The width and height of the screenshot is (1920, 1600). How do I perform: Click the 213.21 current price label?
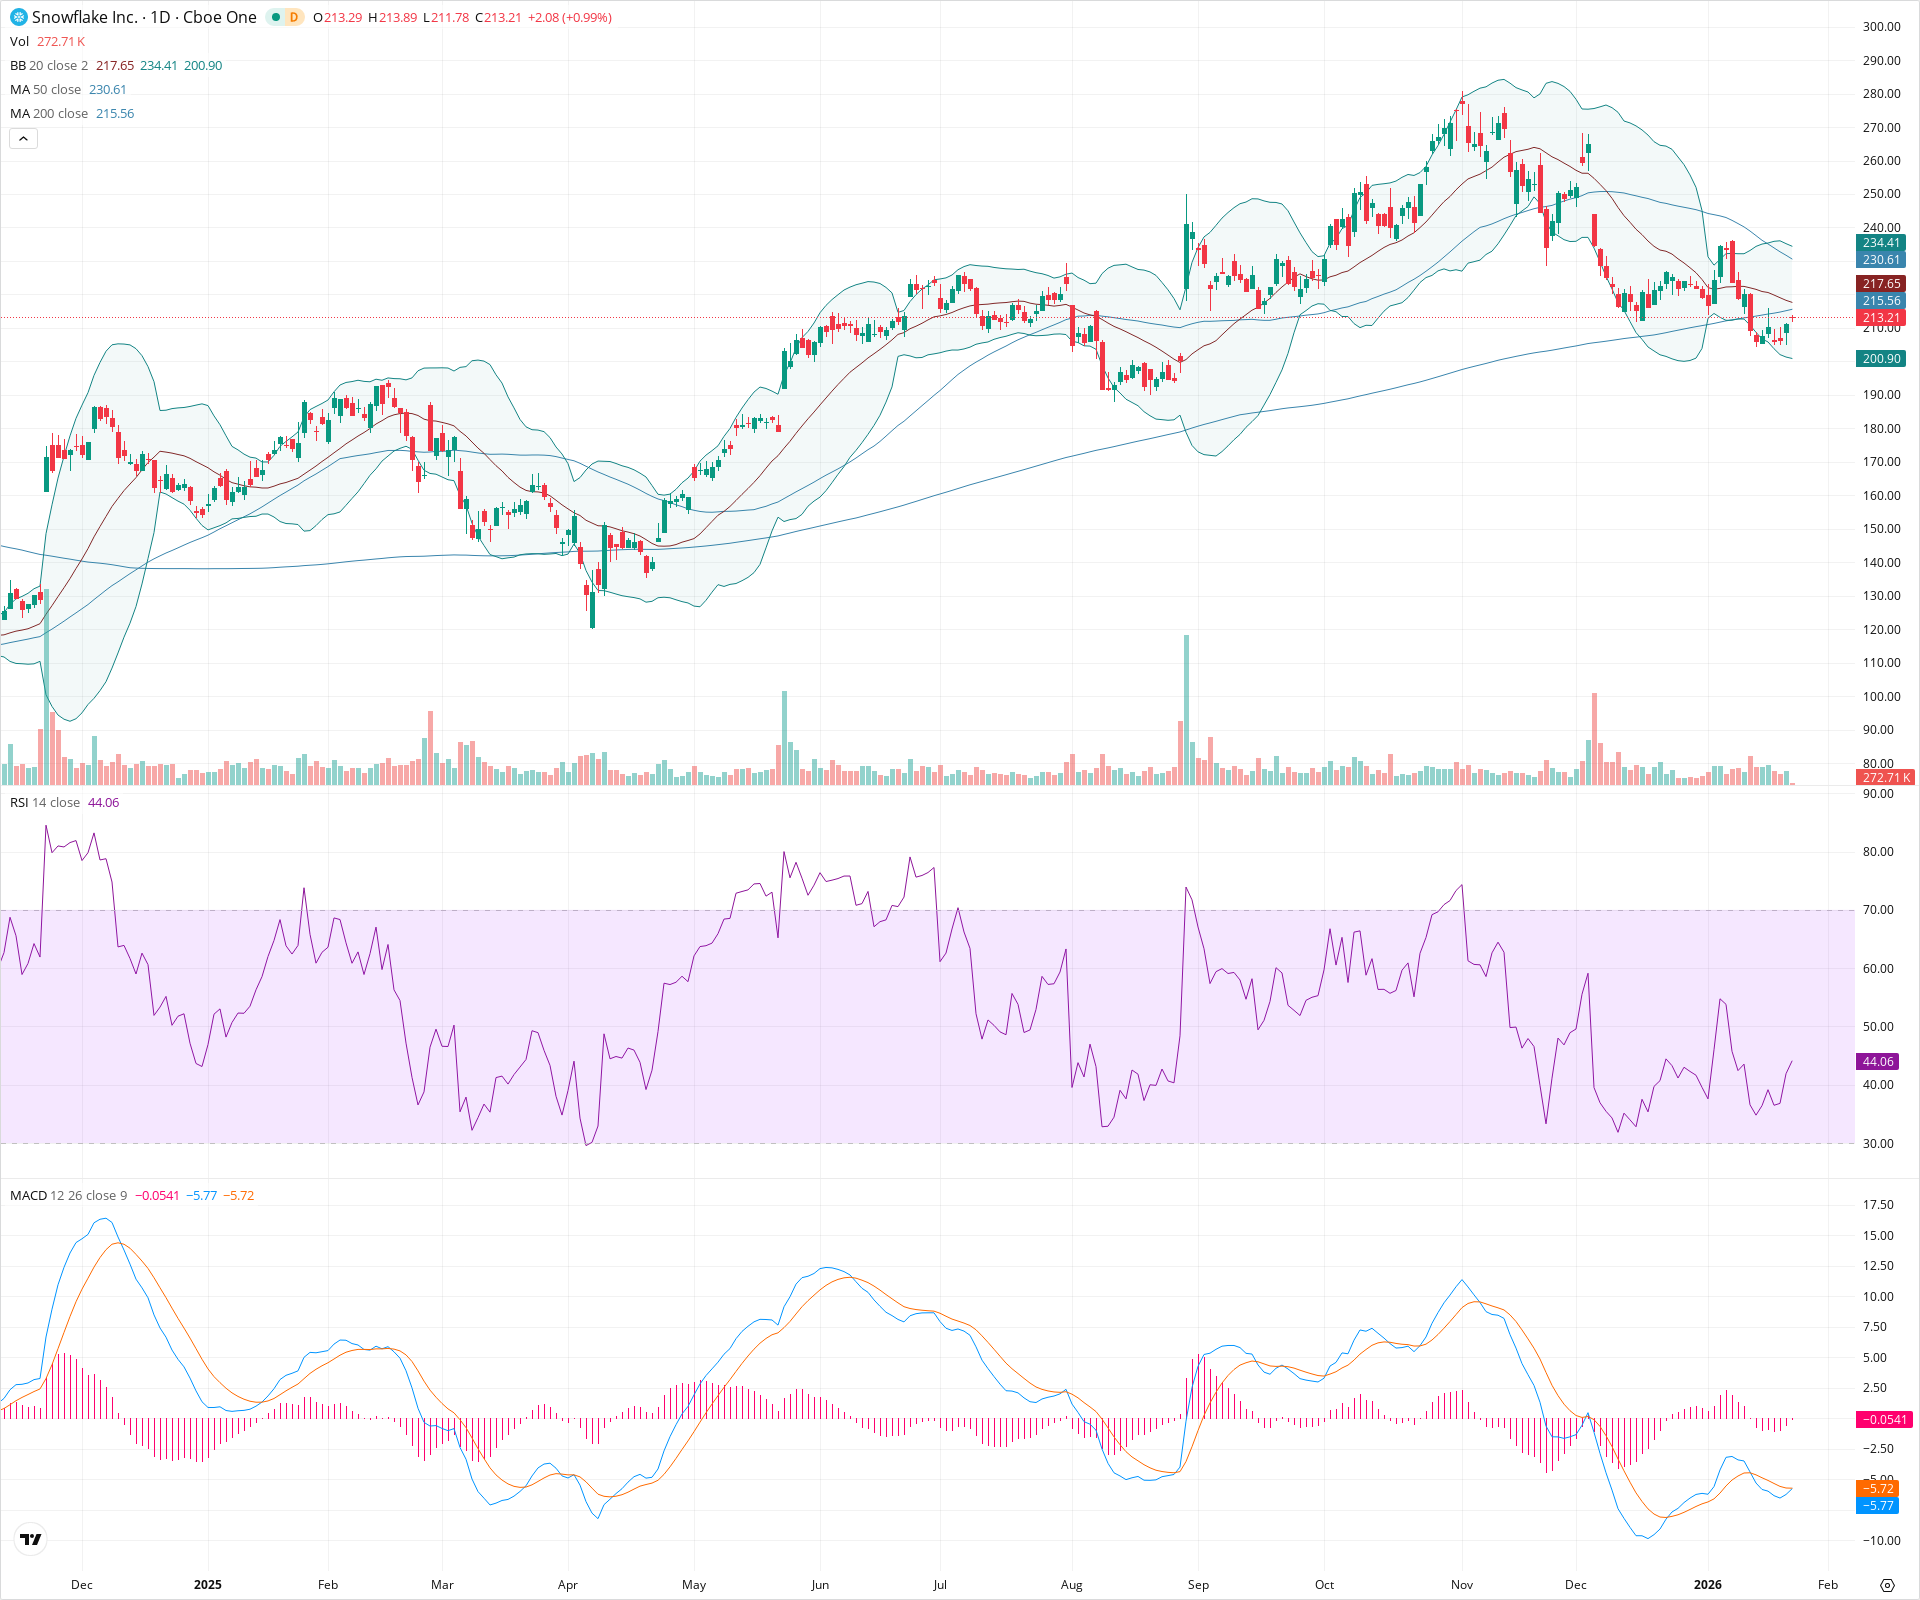pyautogui.click(x=1881, y=318)
